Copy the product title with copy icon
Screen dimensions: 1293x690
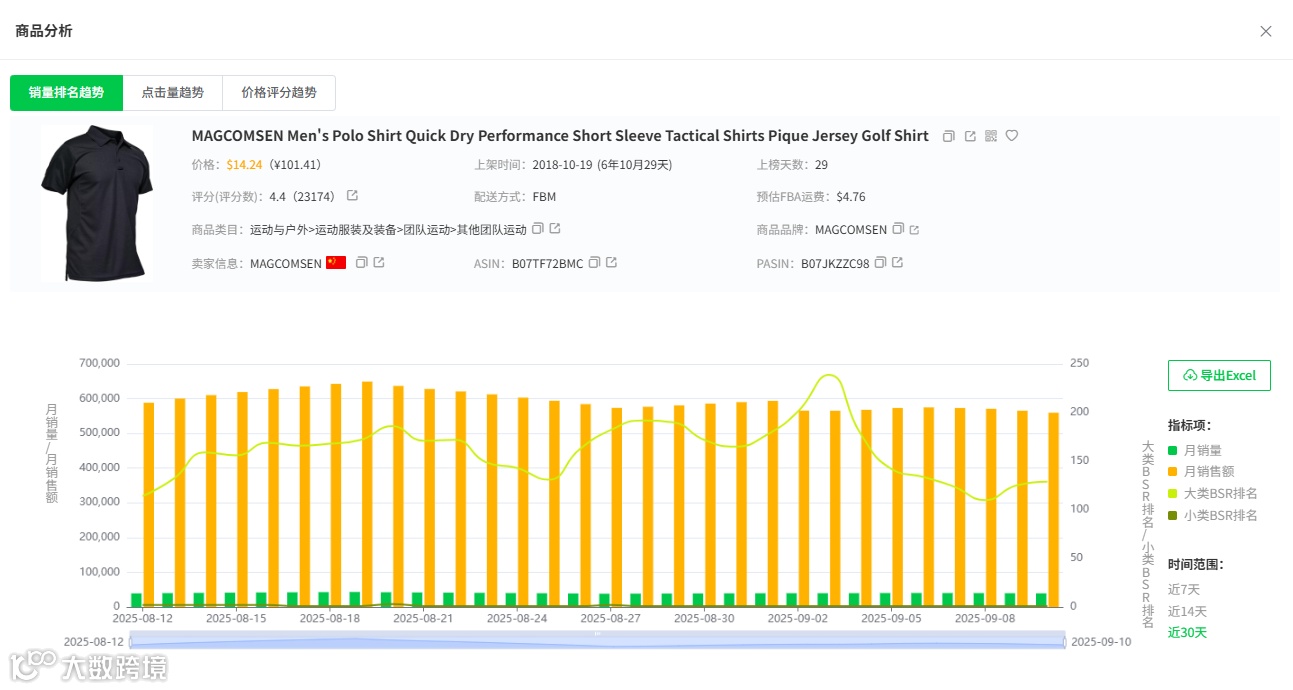coord(949,136)
